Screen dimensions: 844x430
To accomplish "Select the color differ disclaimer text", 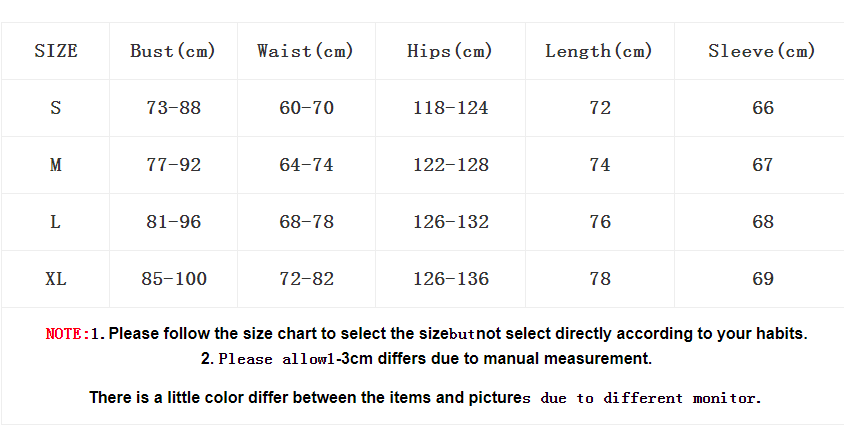I will (424, 398).
